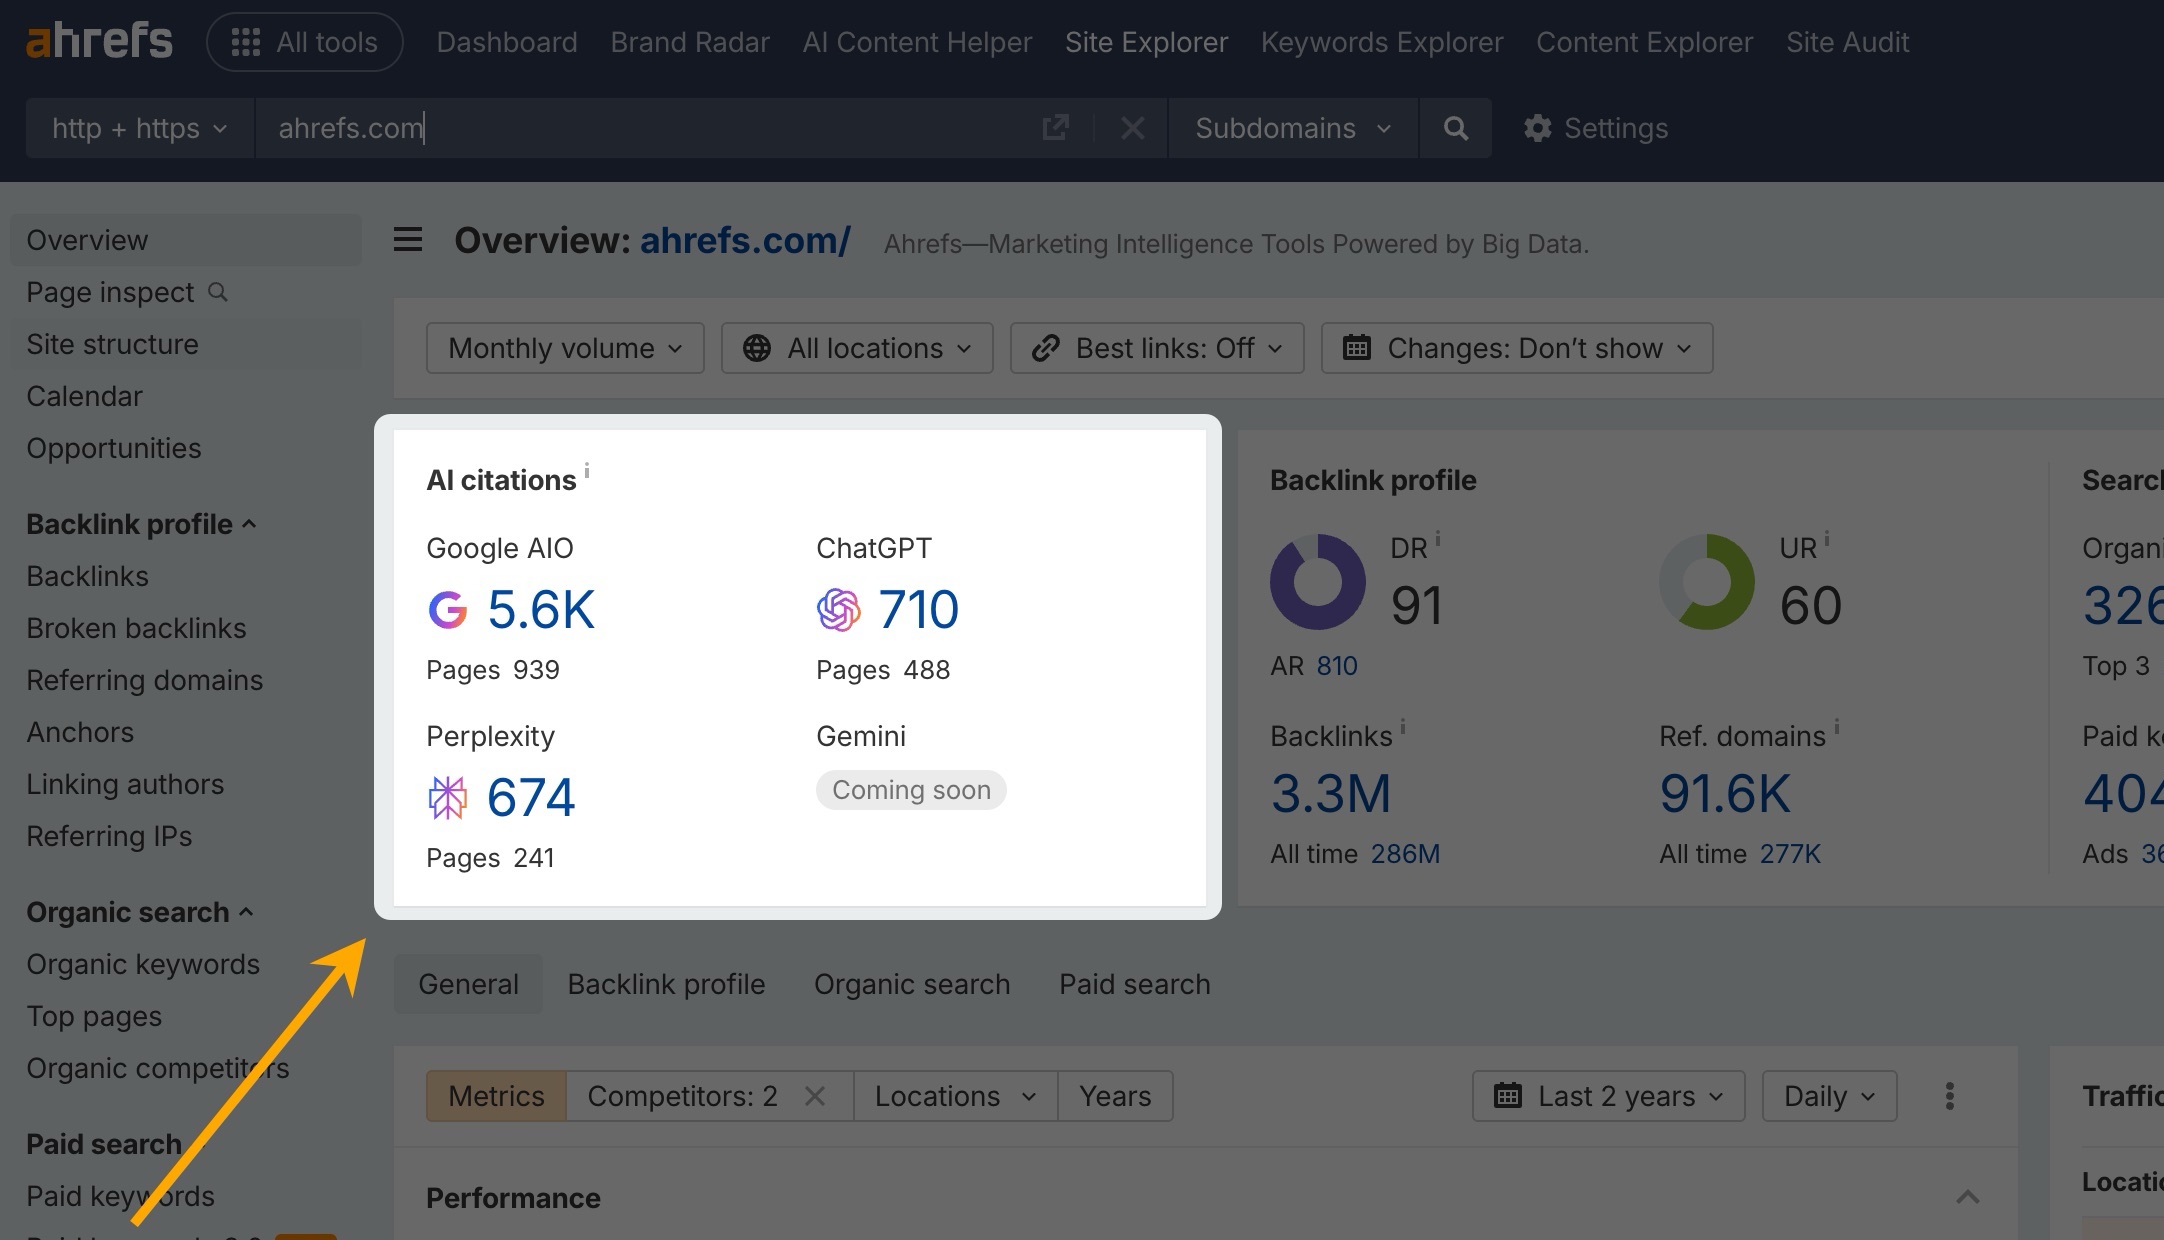The width and height of the screenshot is (2164, 1240).
Task: Click the Ahrefs logo
Action: [99, 42]
